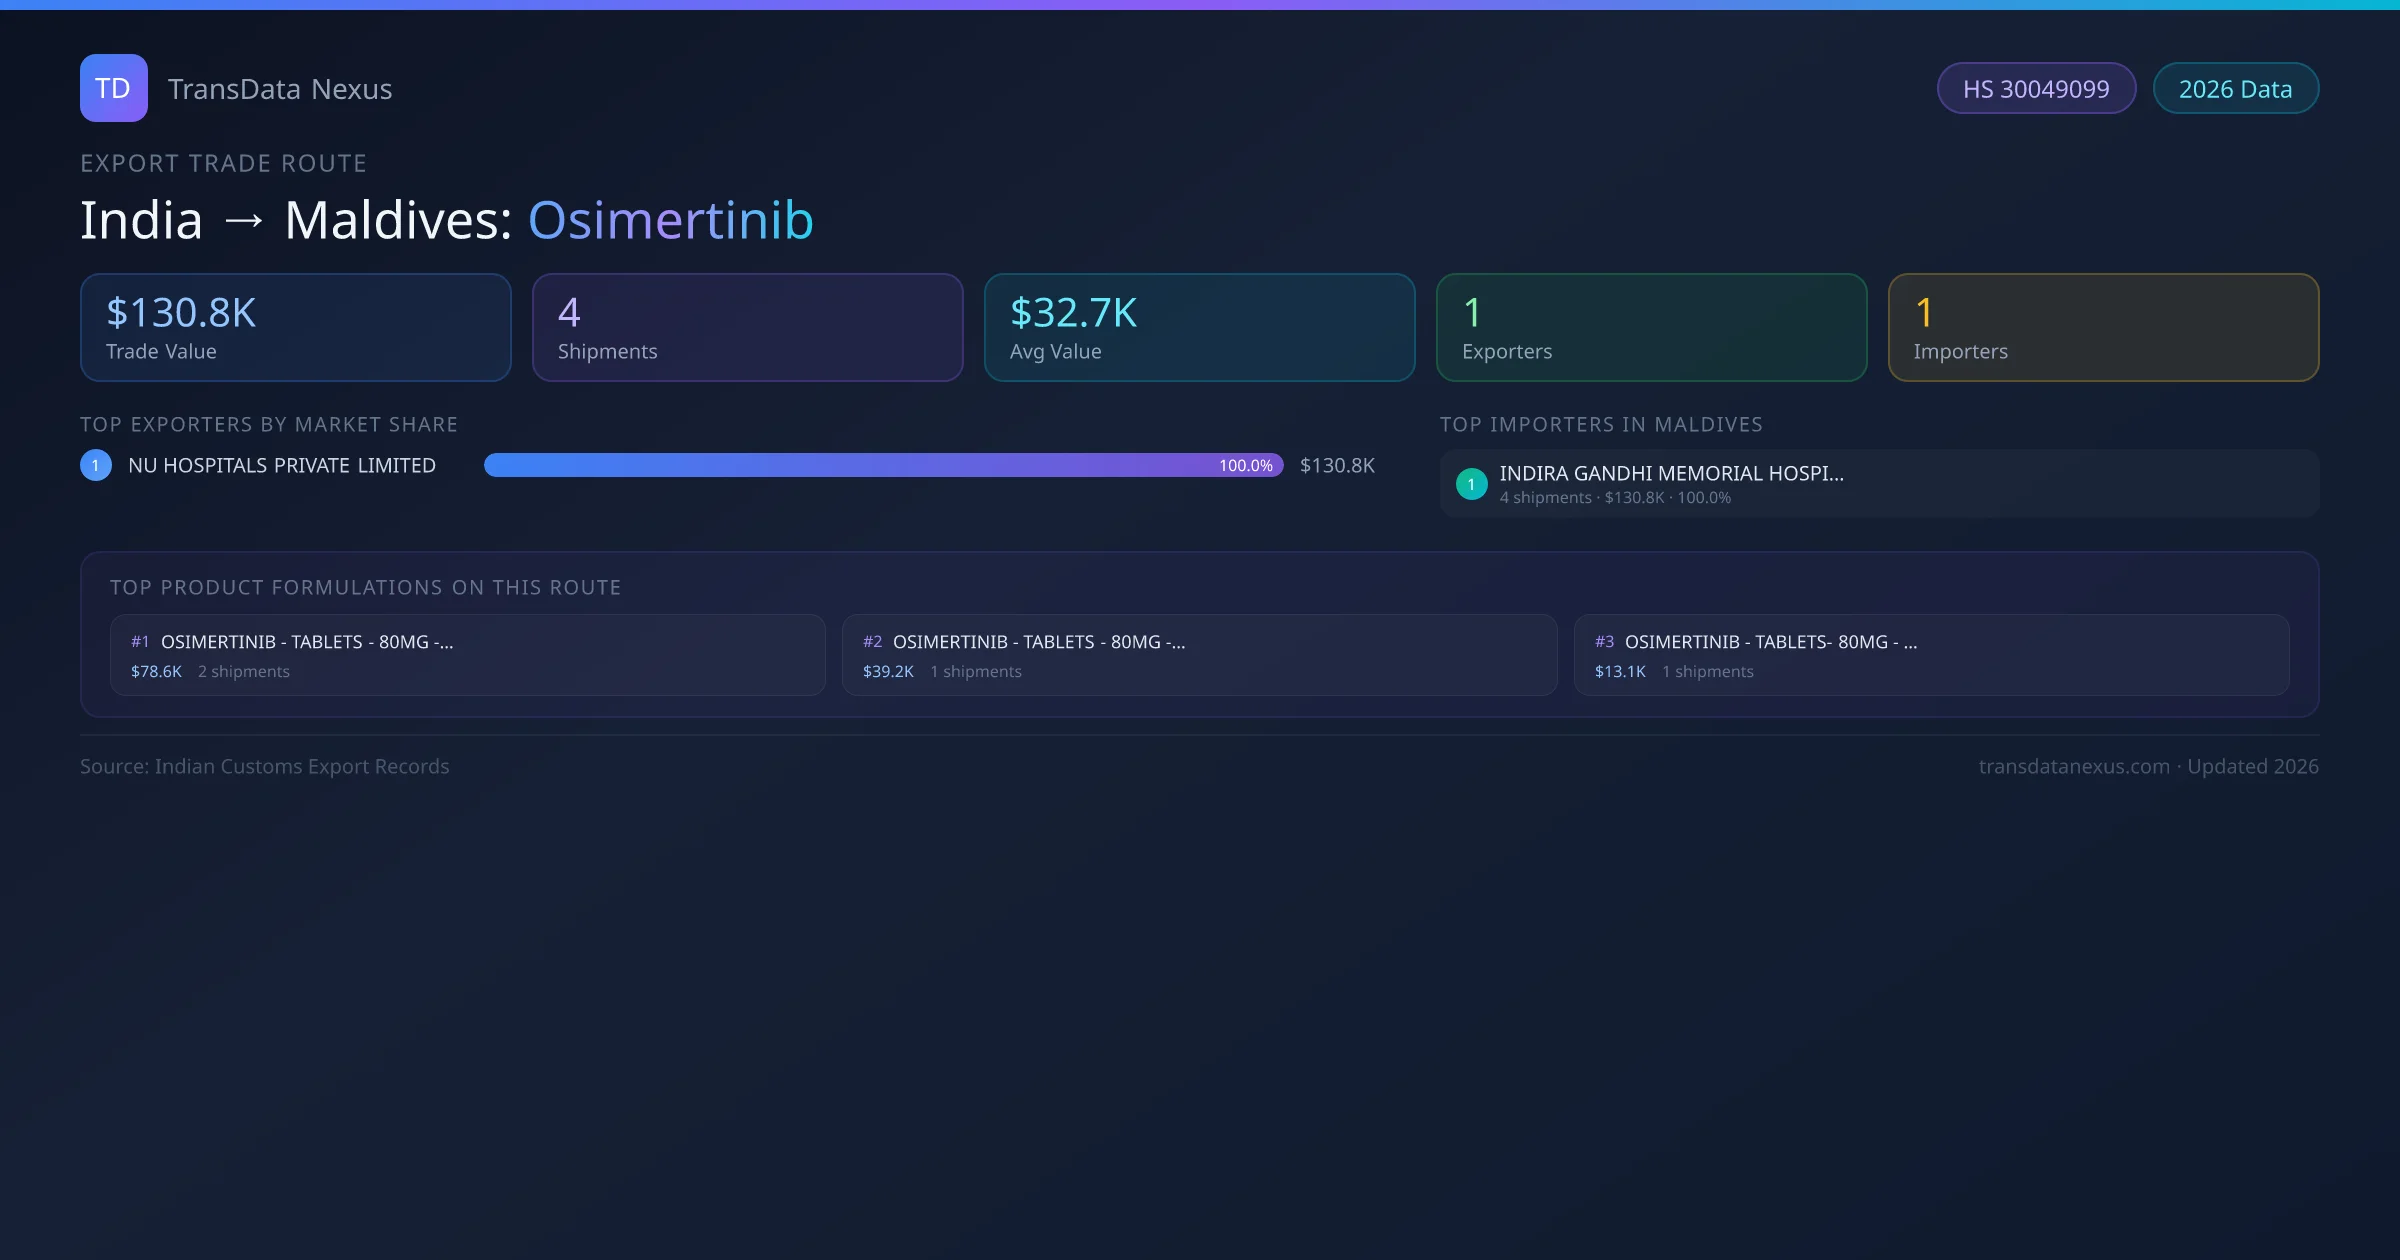Open transdatanexus.com footer link
Image resolution: width=2400 pixels, height=1260 pixels.
[2073, 766]
